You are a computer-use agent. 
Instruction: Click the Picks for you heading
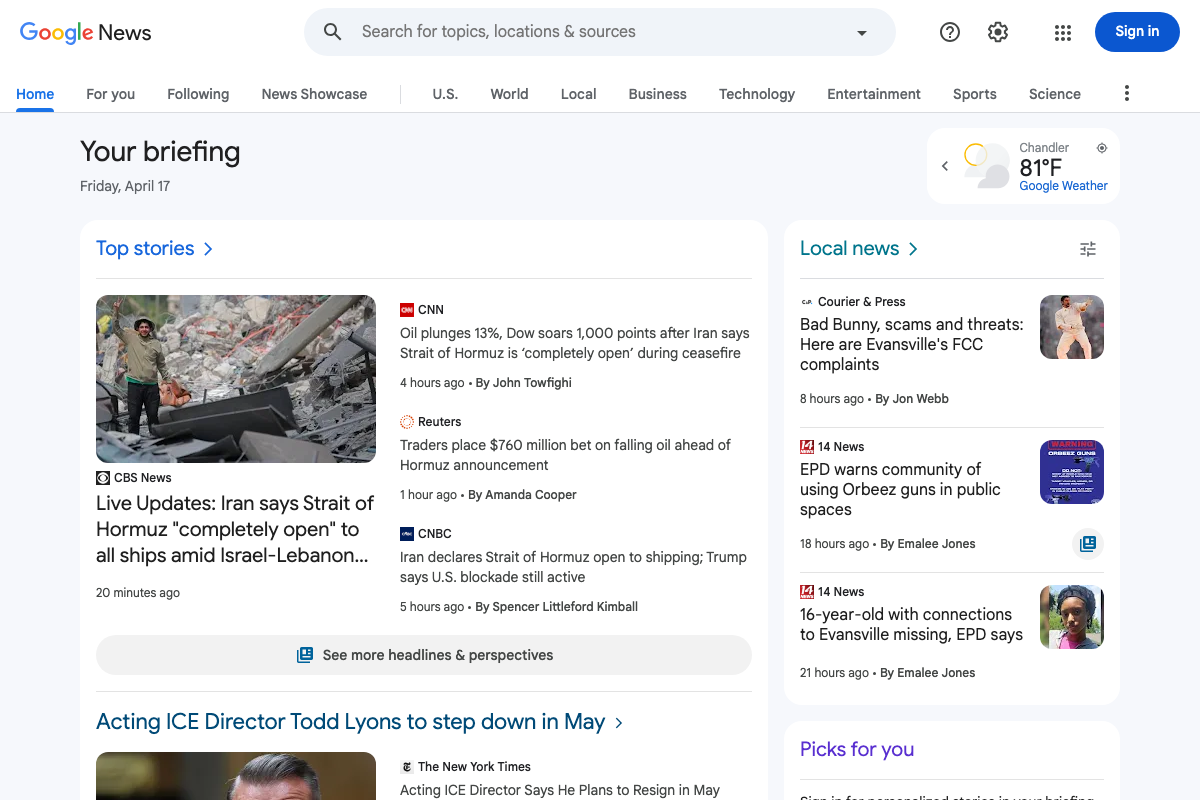click(857, 749)
